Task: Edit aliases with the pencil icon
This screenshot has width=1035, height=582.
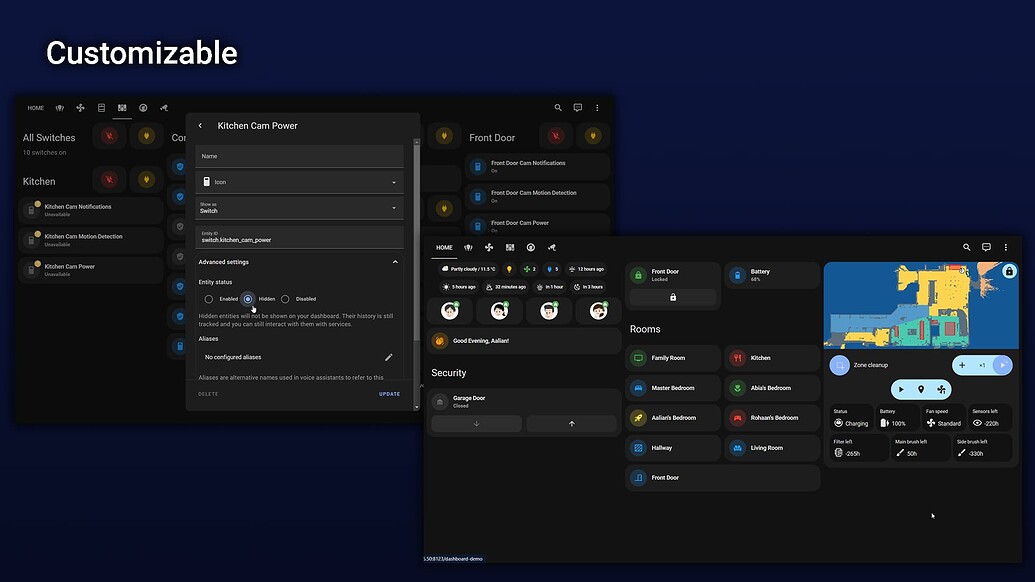Action: click(x=388, y=356)
